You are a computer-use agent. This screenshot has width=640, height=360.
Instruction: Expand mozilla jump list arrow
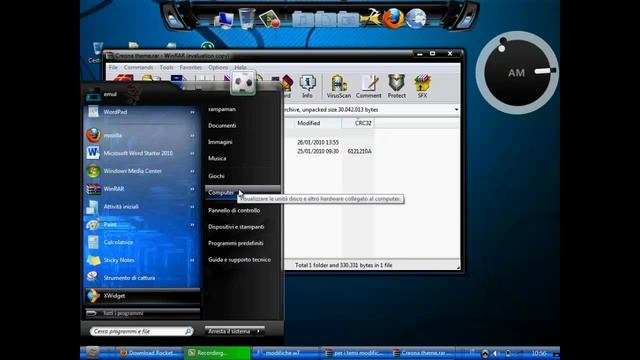[x=192, y=135]
